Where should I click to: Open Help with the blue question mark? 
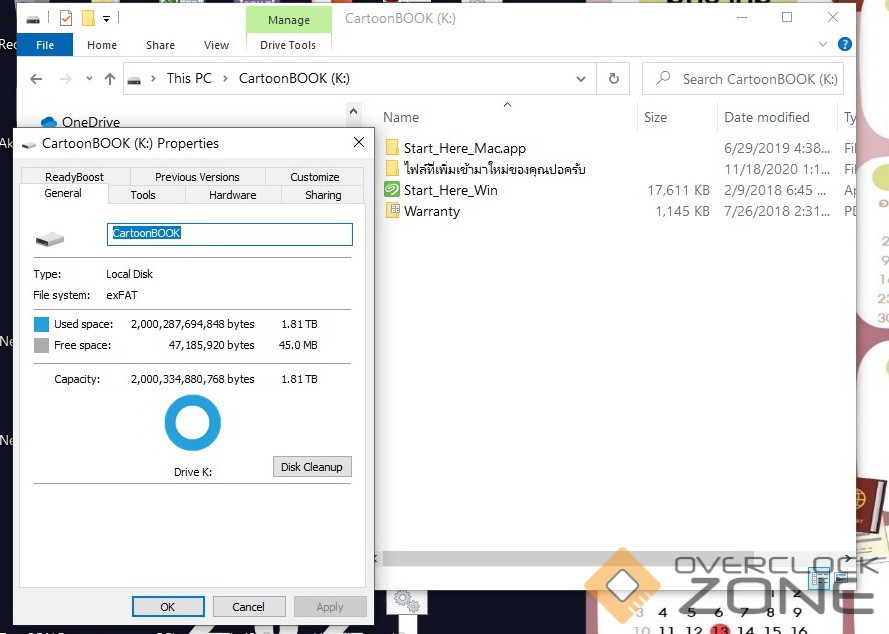(845, 45)
